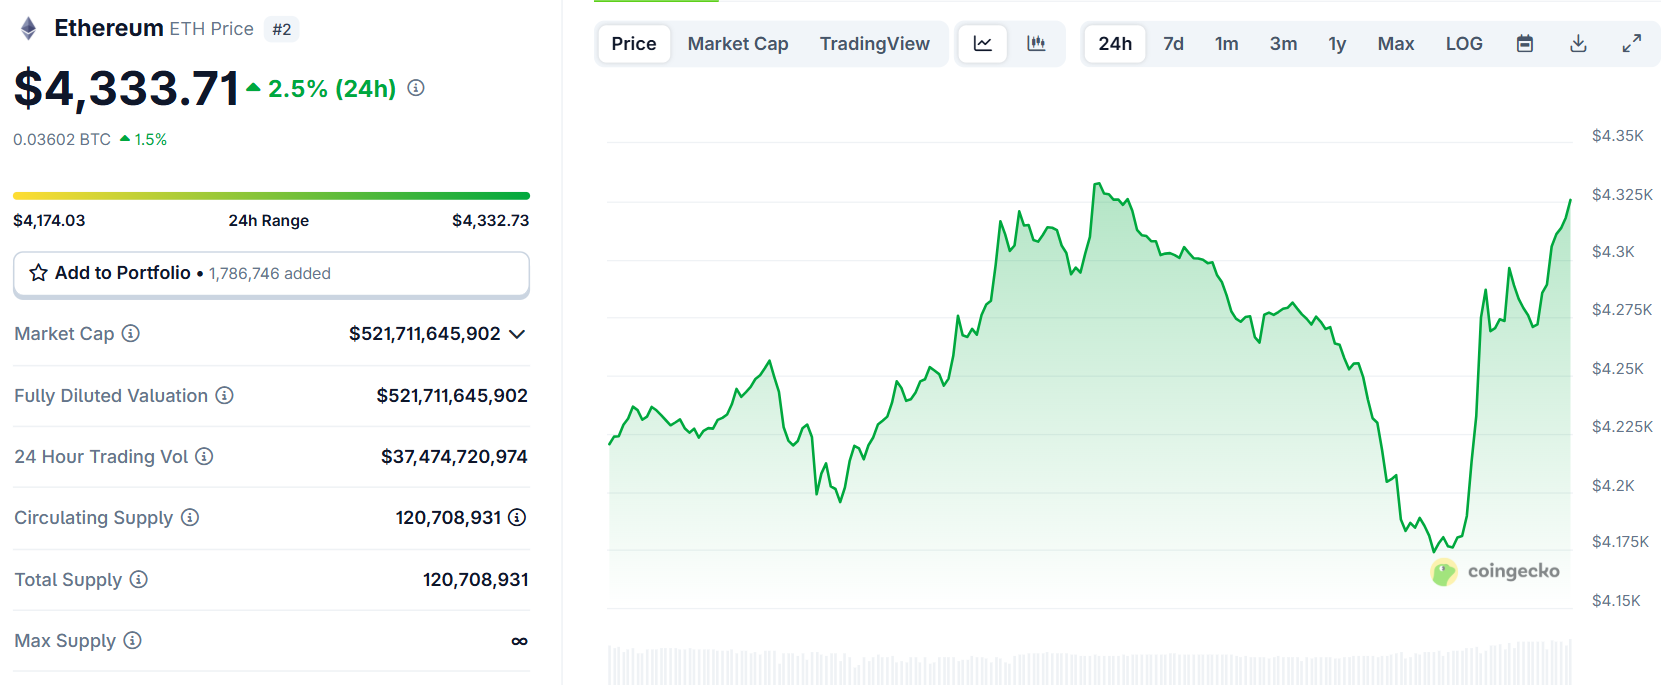Viewport: 1667px width, 685px height.
Task: Click the infinity Max Supply value
Action: (519, 641)
